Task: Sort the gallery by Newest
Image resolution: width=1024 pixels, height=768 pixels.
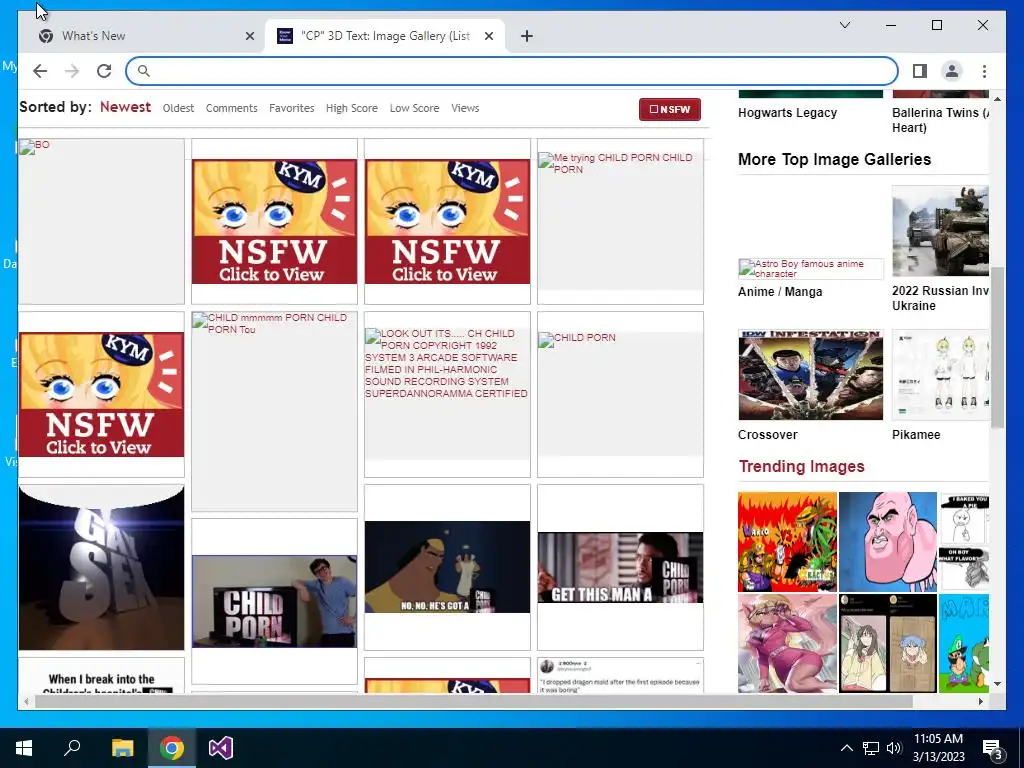Action: [125, 107]
